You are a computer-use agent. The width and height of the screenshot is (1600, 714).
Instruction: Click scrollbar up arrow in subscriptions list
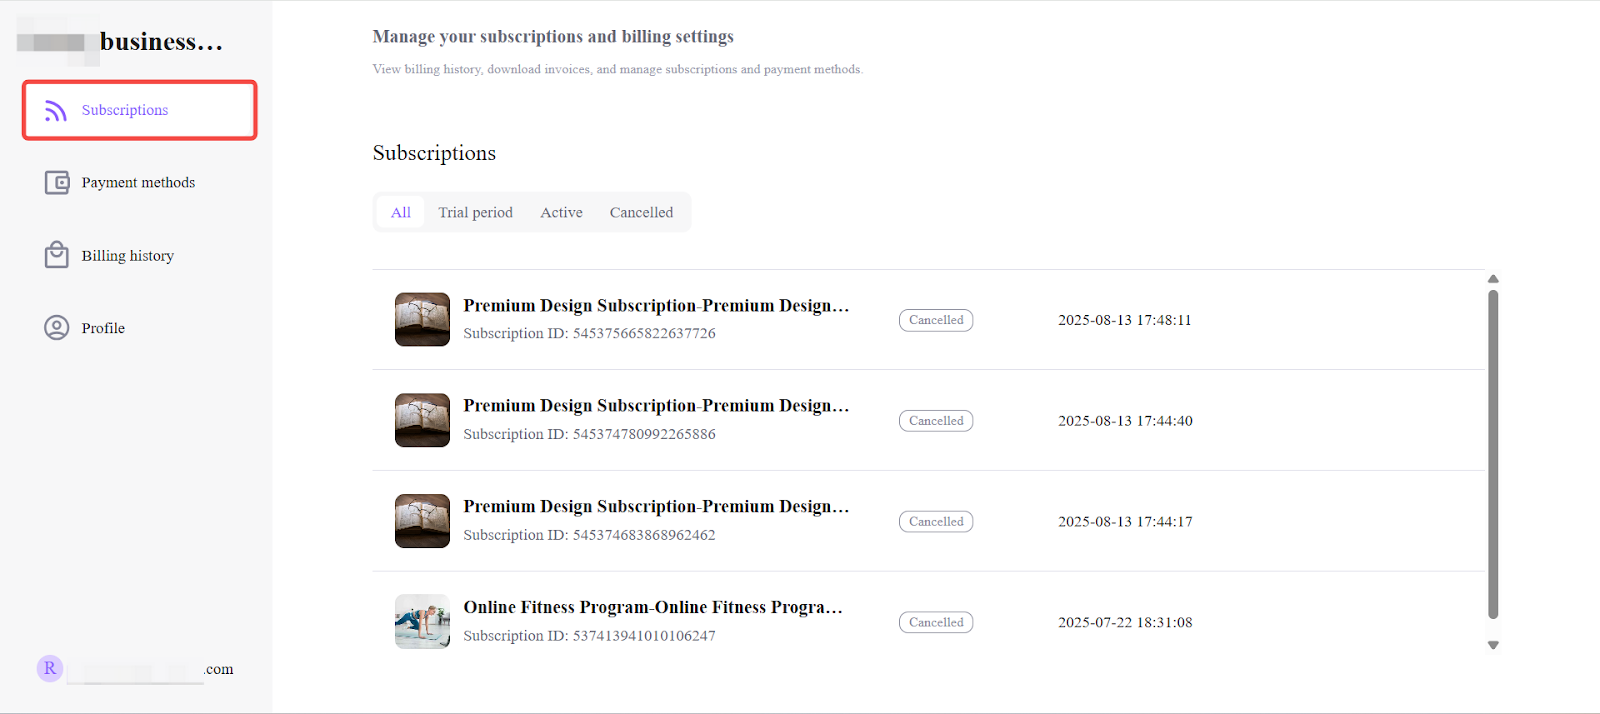[1493, 279]
